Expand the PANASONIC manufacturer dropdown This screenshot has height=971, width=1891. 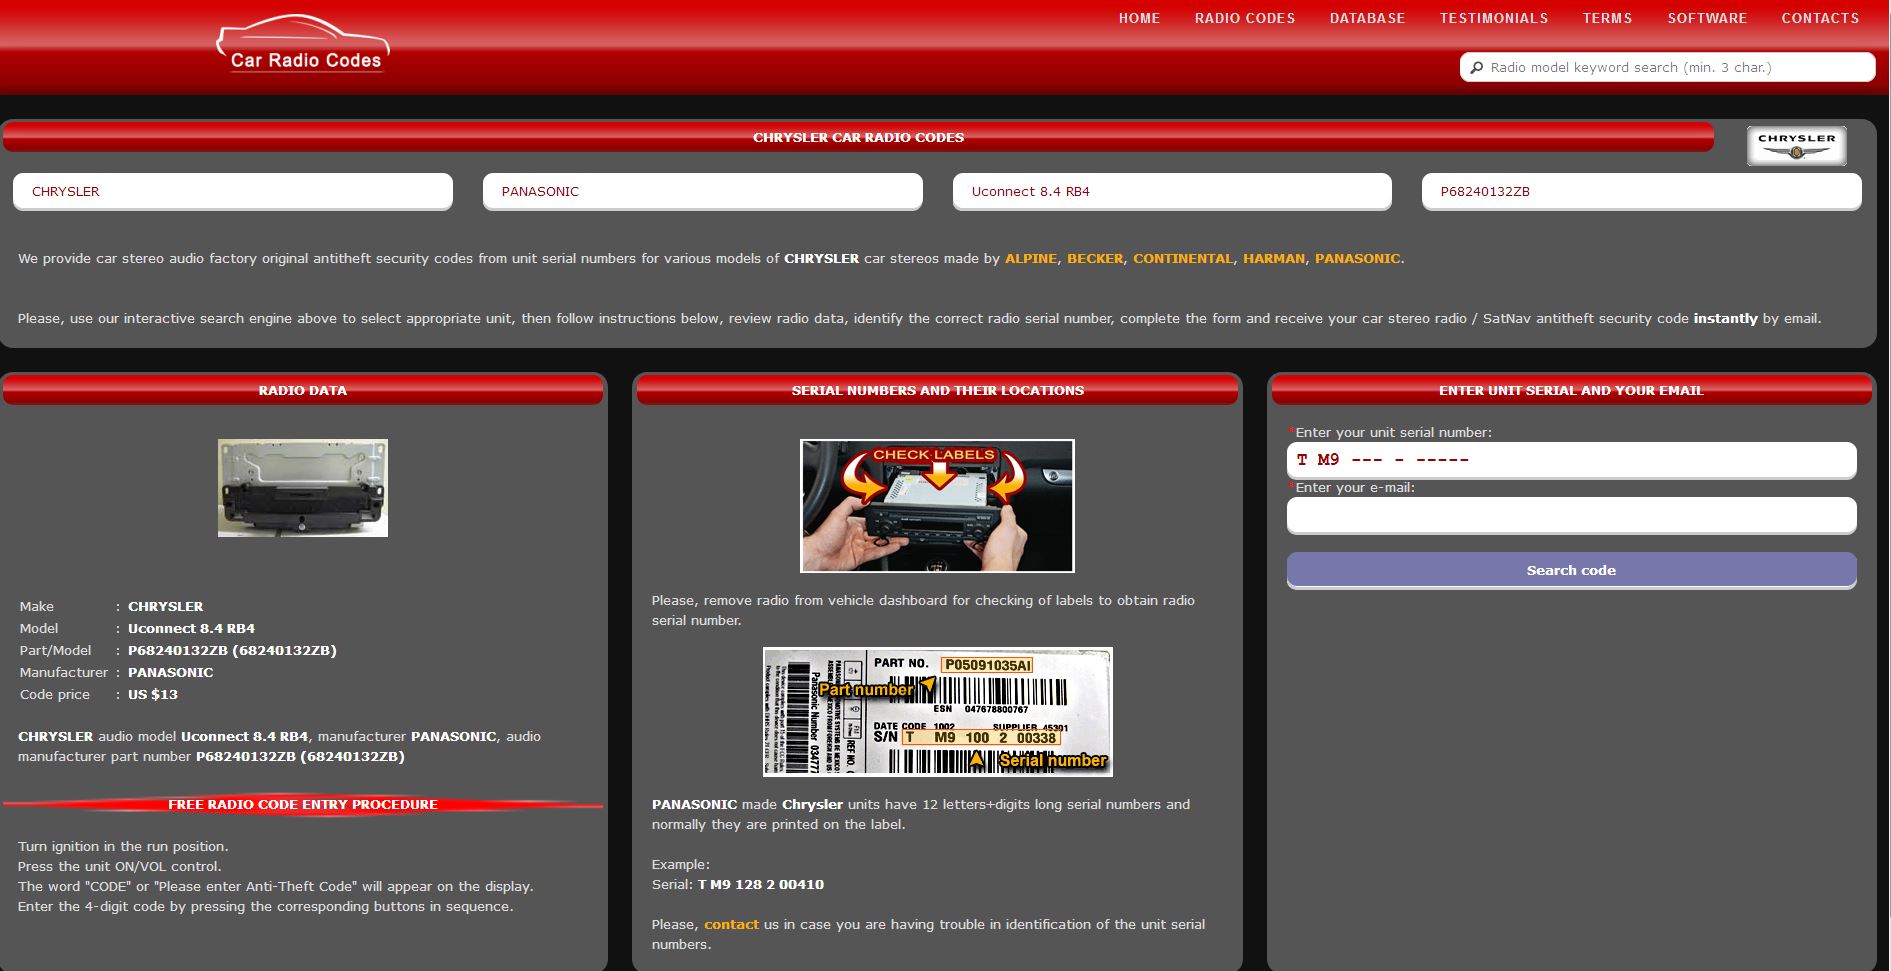coord(702,191)
